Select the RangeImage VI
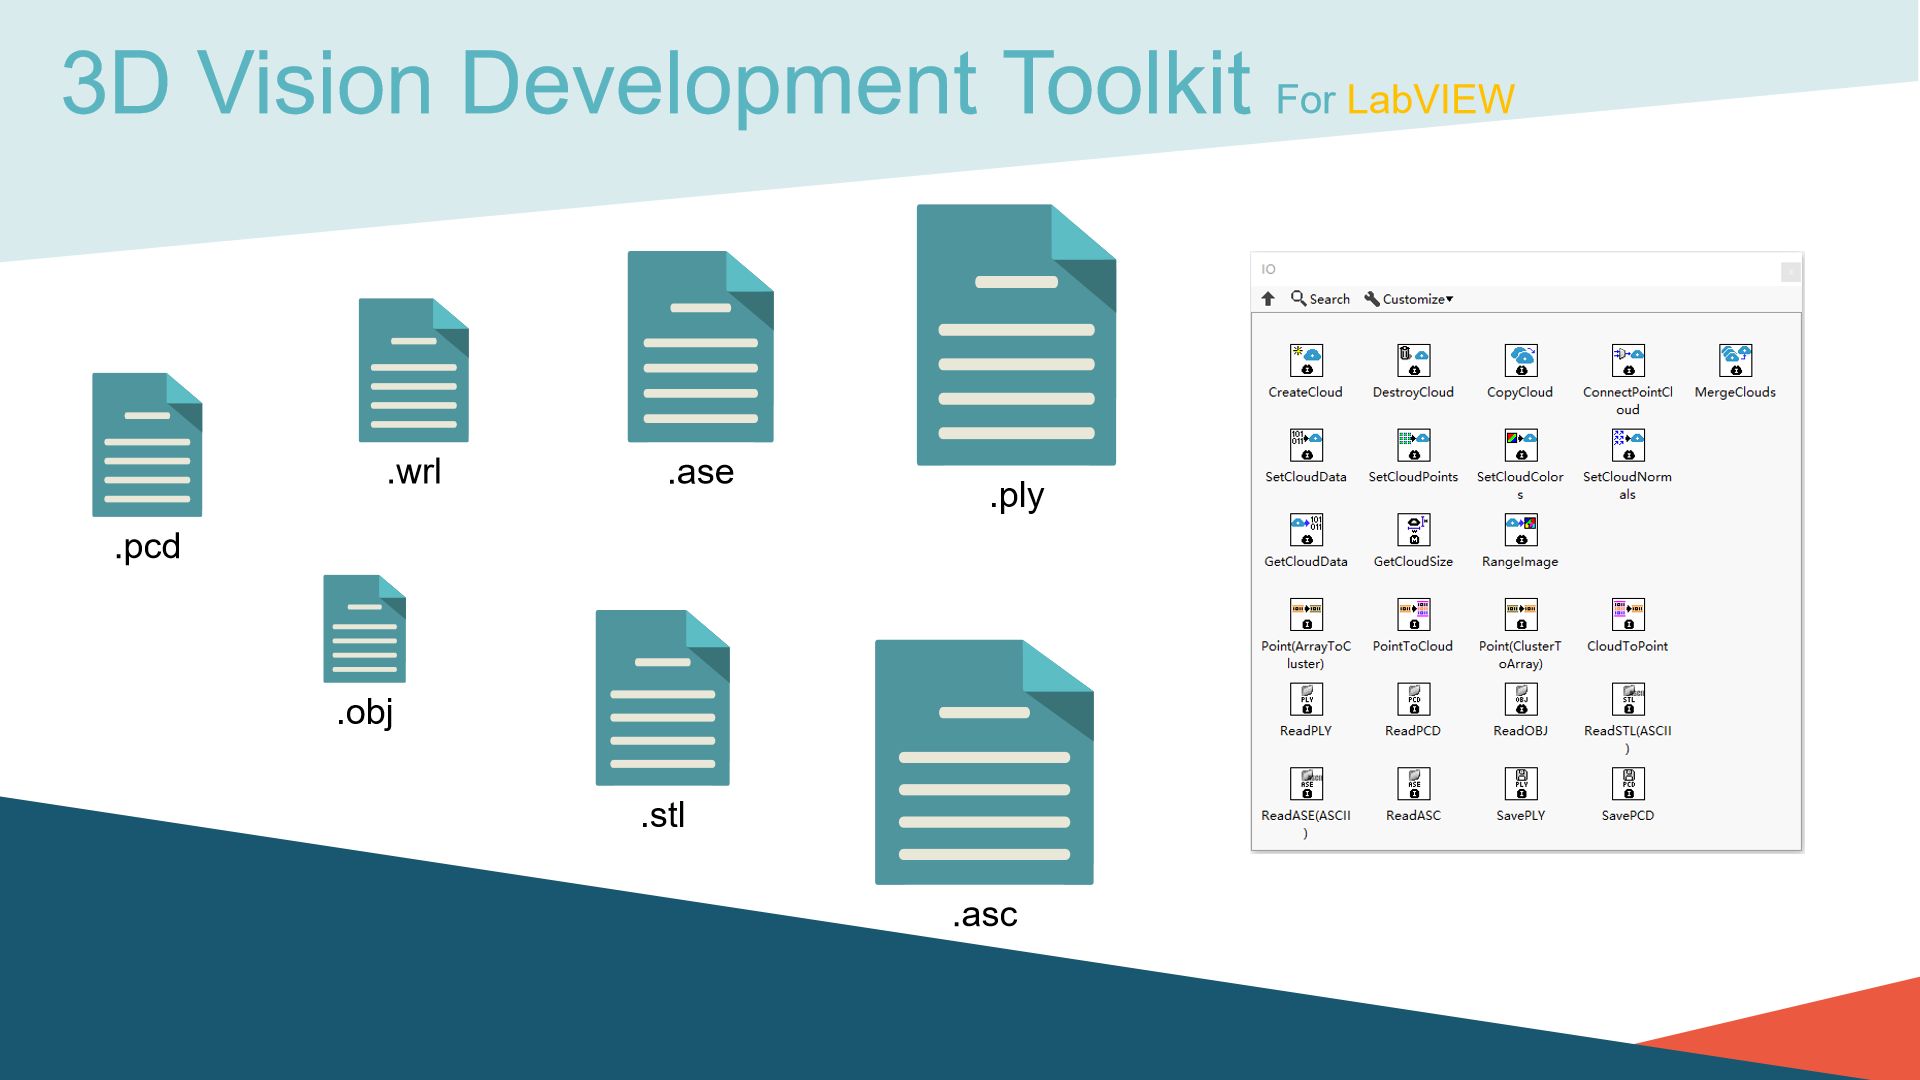Image resolution: width=1920 pixels, height=1080 pixels. click(x=1520, y=530)
